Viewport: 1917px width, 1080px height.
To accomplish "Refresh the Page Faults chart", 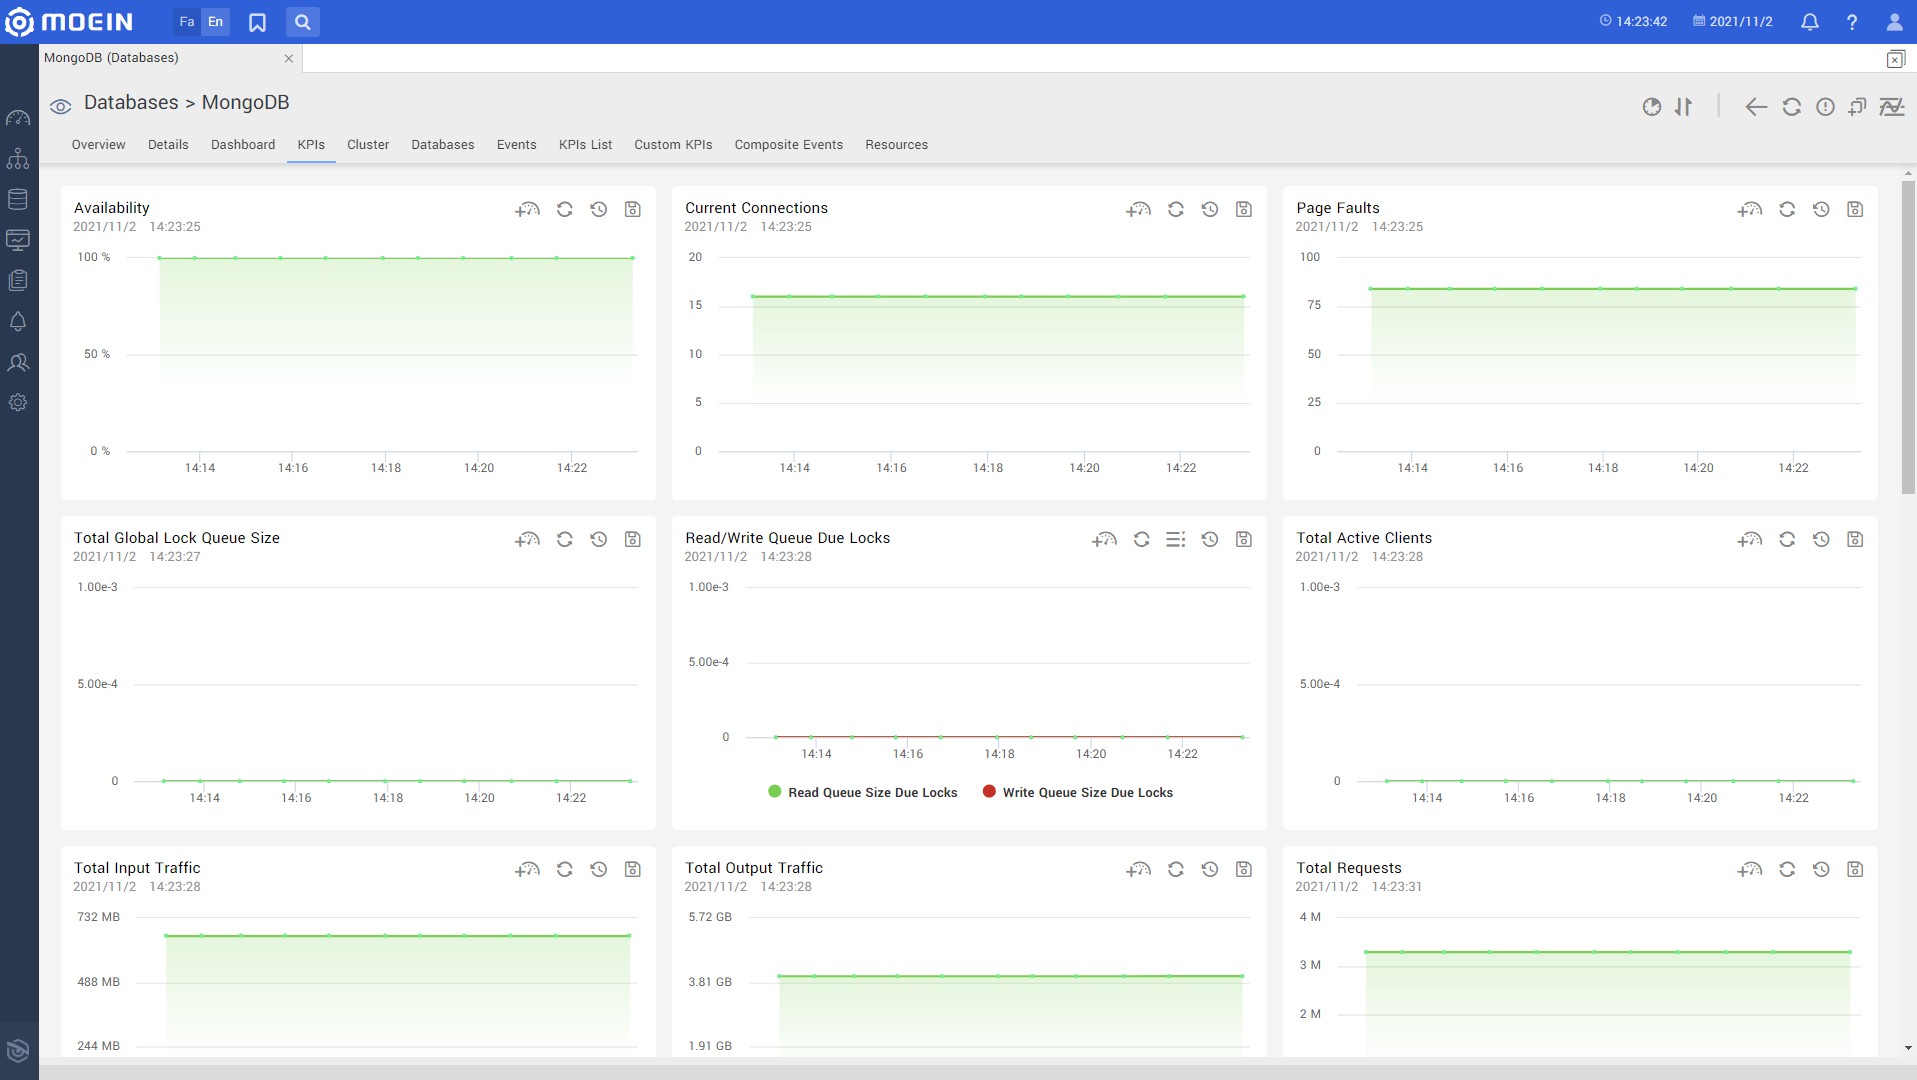I will tap(1787, 210).
